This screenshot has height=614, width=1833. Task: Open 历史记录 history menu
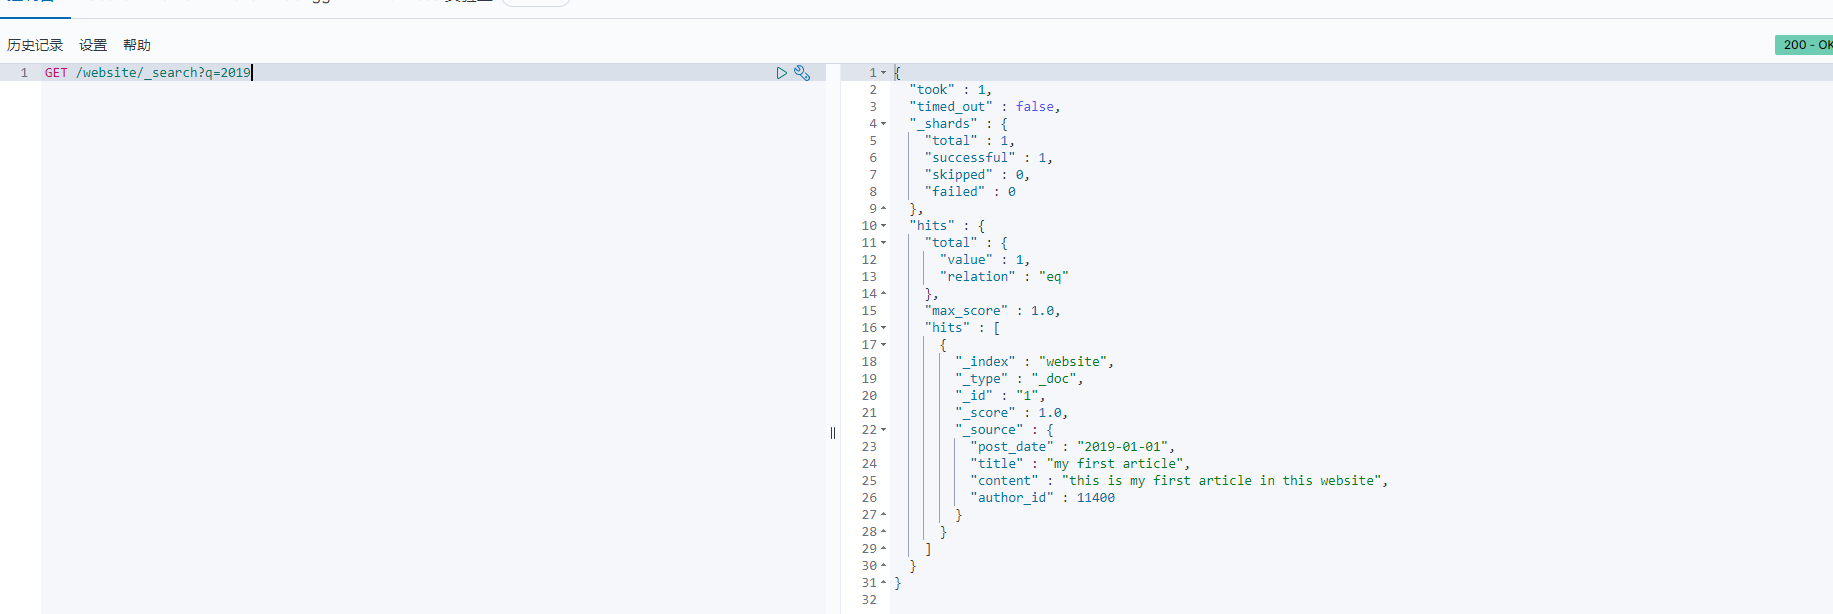pos(35,45)
